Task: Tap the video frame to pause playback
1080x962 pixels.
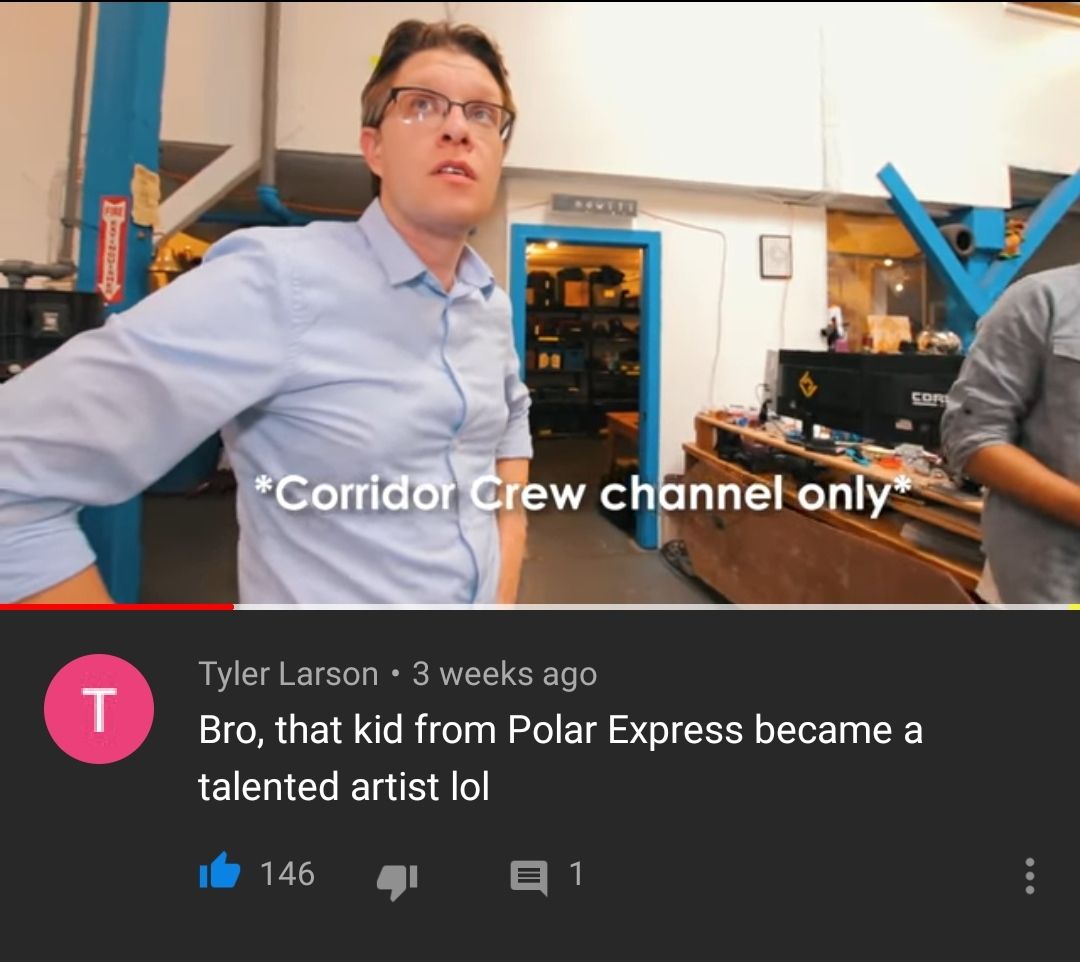Action: click(x=540, y=303)
